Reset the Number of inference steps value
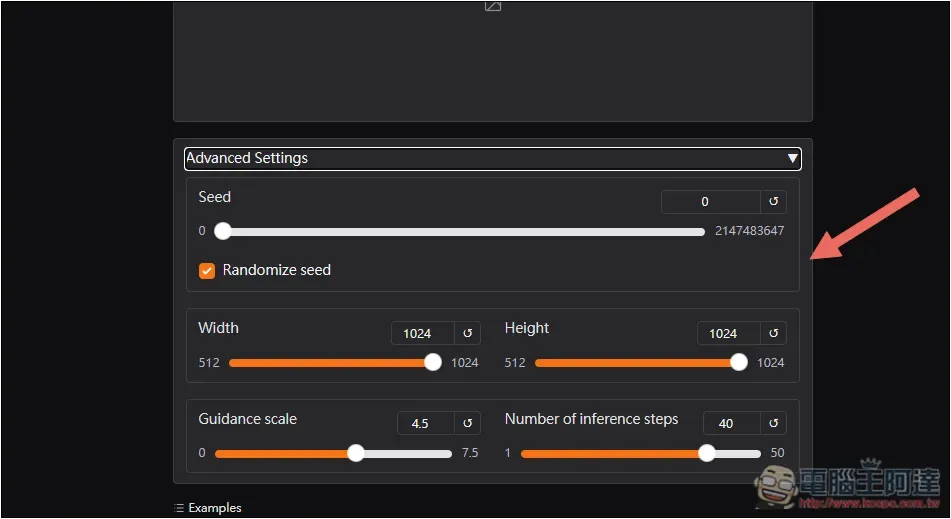Image resolution: width=951 pixels, height=519 pixels. (773, 423)
